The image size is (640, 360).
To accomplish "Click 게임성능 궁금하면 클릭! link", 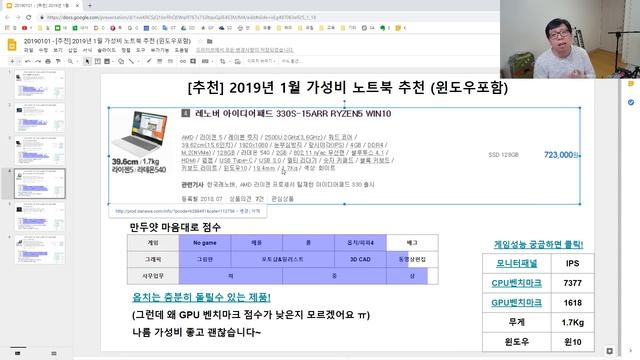I will [x=538, y=244].
